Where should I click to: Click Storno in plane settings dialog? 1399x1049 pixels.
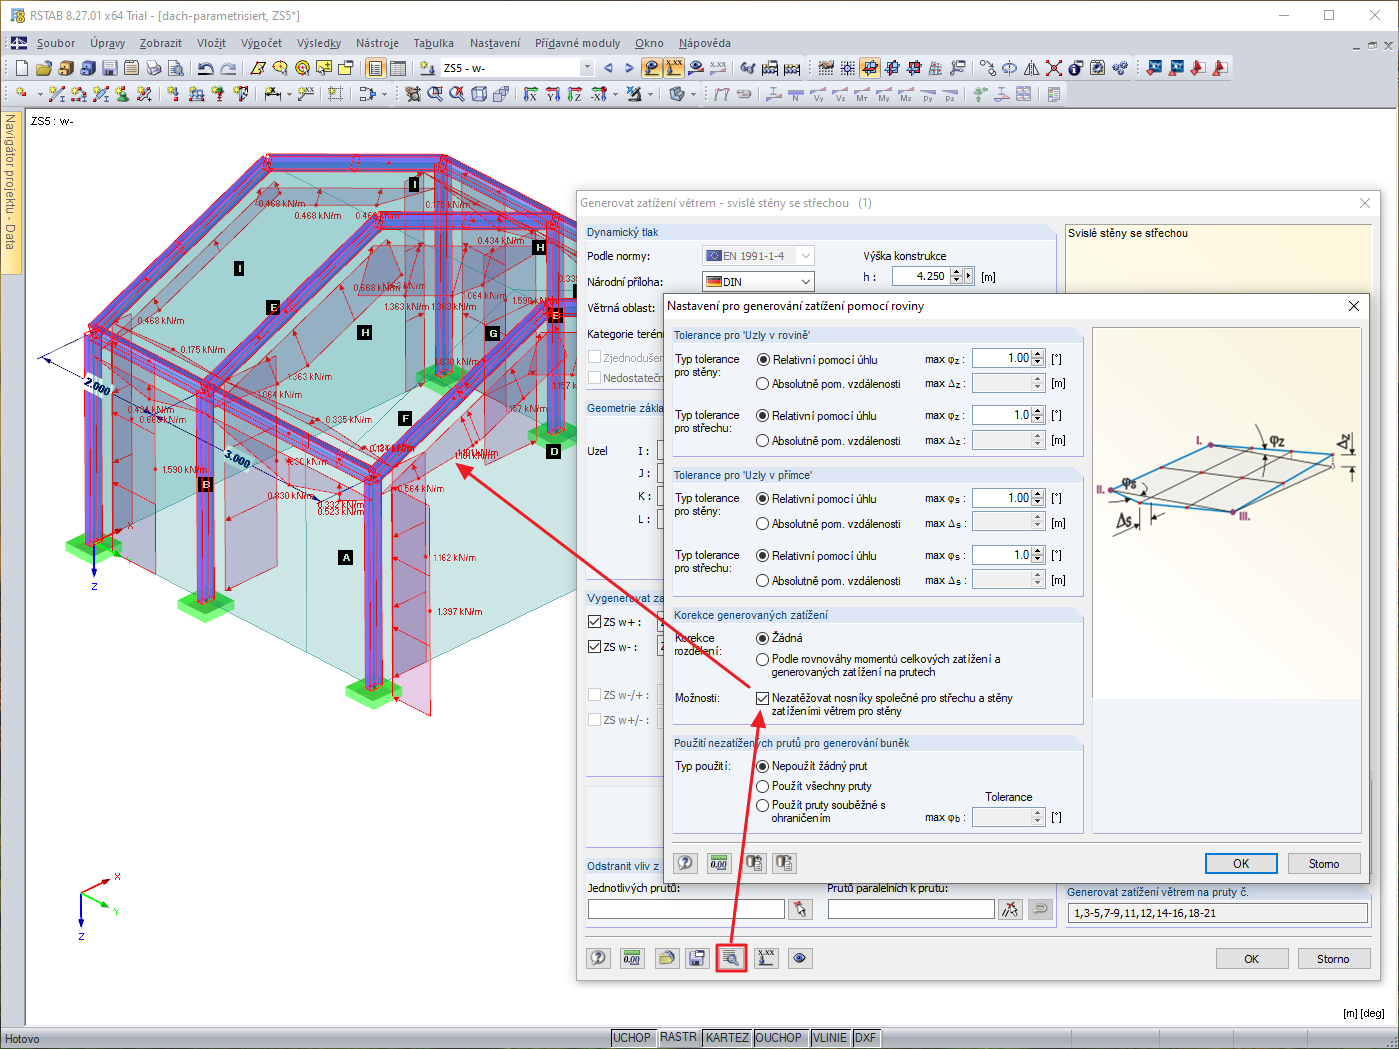coord(1324,863)
